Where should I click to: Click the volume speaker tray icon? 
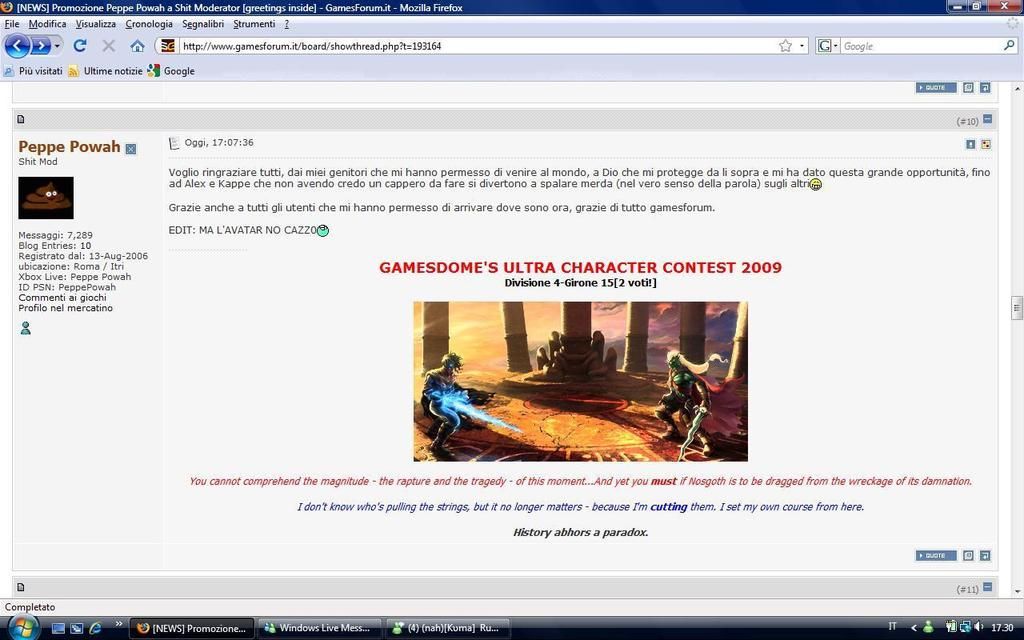click(x=978, y=628)
